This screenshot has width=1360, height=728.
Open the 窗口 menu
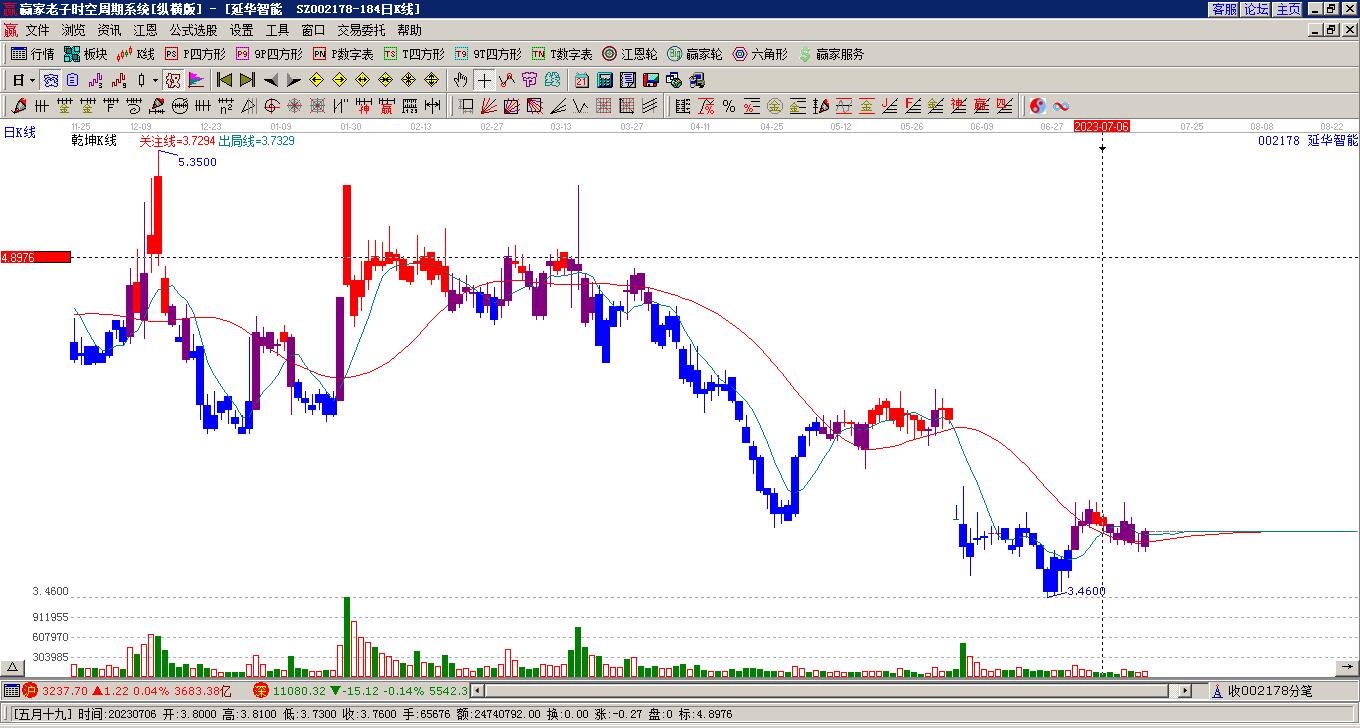point(313,31)
